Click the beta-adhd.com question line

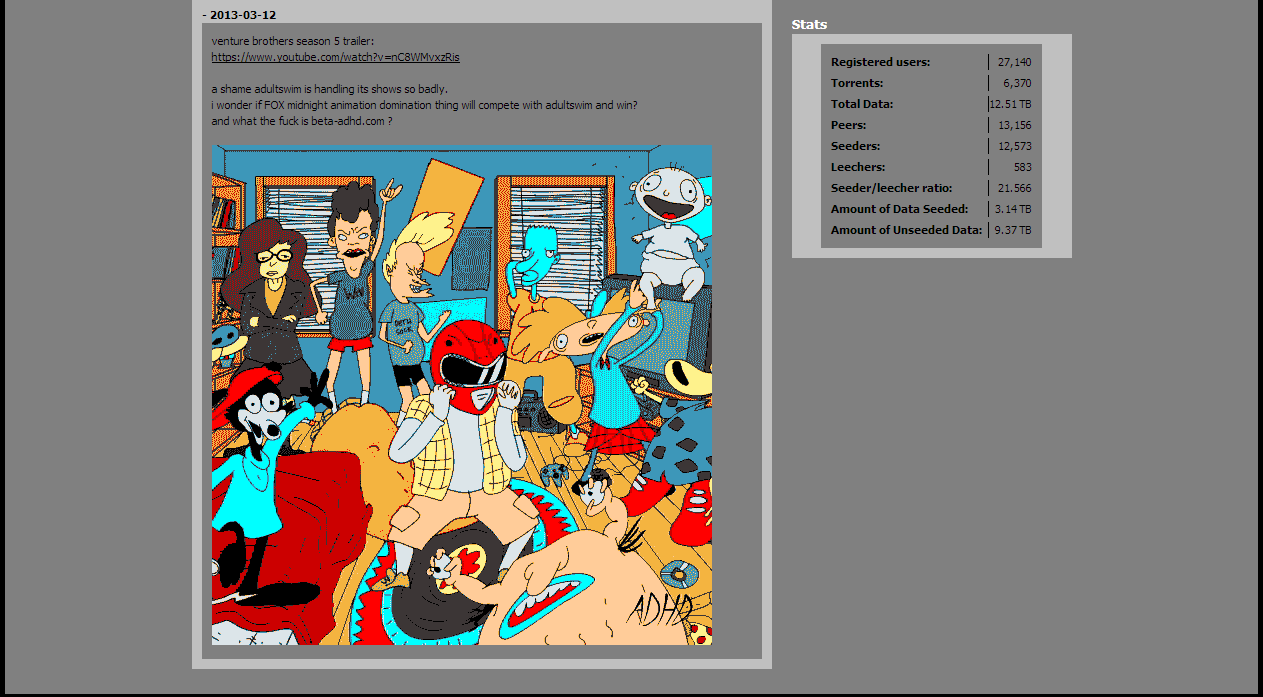coord(302,121)
